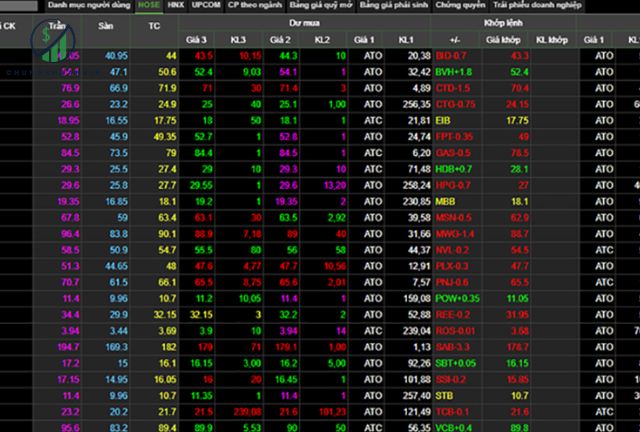640x432 pixels.
Task: Select the MWG-1.4 stock entry
Action: 455,234
